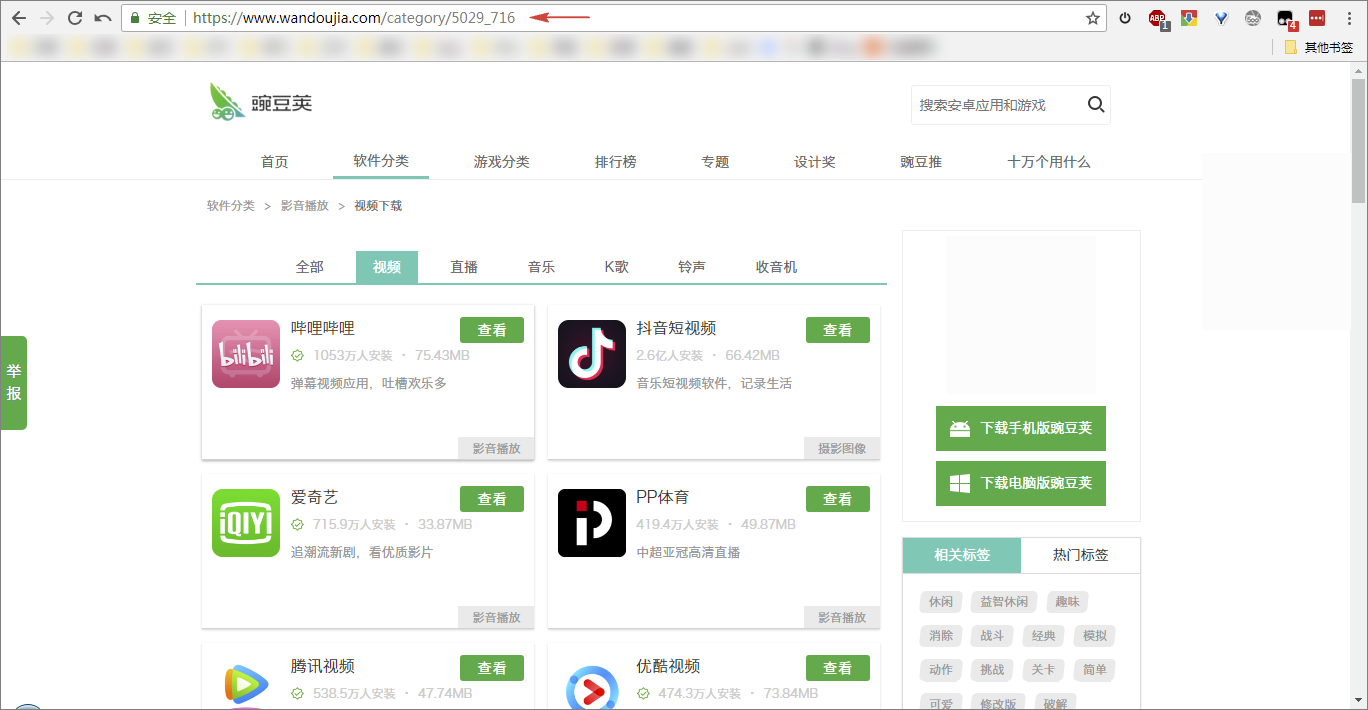Screen dimensions: 1368x710
Task: Click the 爱奇艺 app title
Action: pyautogui.click(x=315, y=498)
